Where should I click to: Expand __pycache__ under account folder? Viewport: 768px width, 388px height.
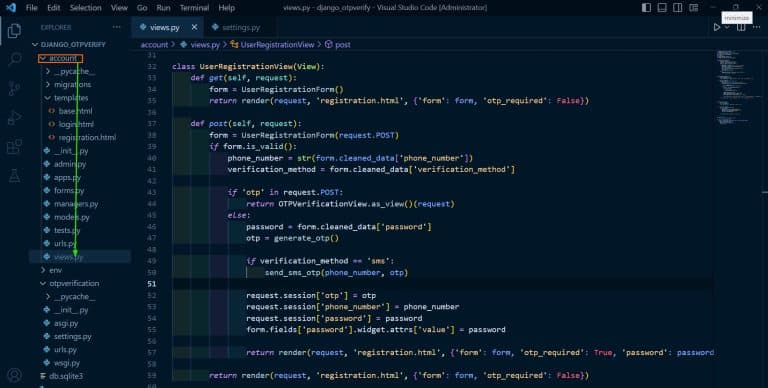[48, 71]
